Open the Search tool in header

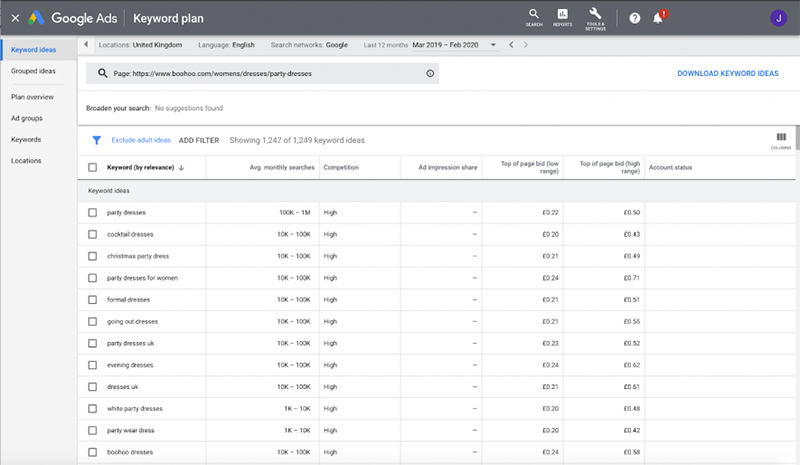pyautogui.click(x=534, y=17)
